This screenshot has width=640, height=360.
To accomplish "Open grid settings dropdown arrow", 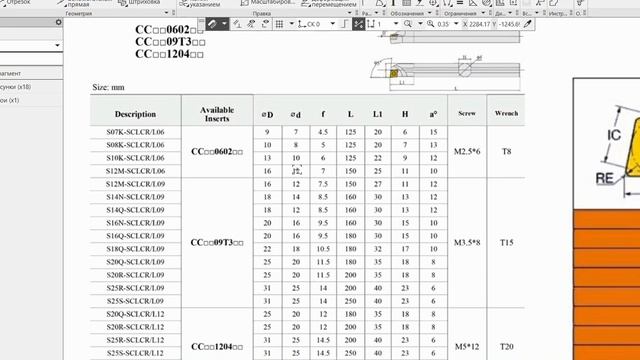I will click(291, 24).
